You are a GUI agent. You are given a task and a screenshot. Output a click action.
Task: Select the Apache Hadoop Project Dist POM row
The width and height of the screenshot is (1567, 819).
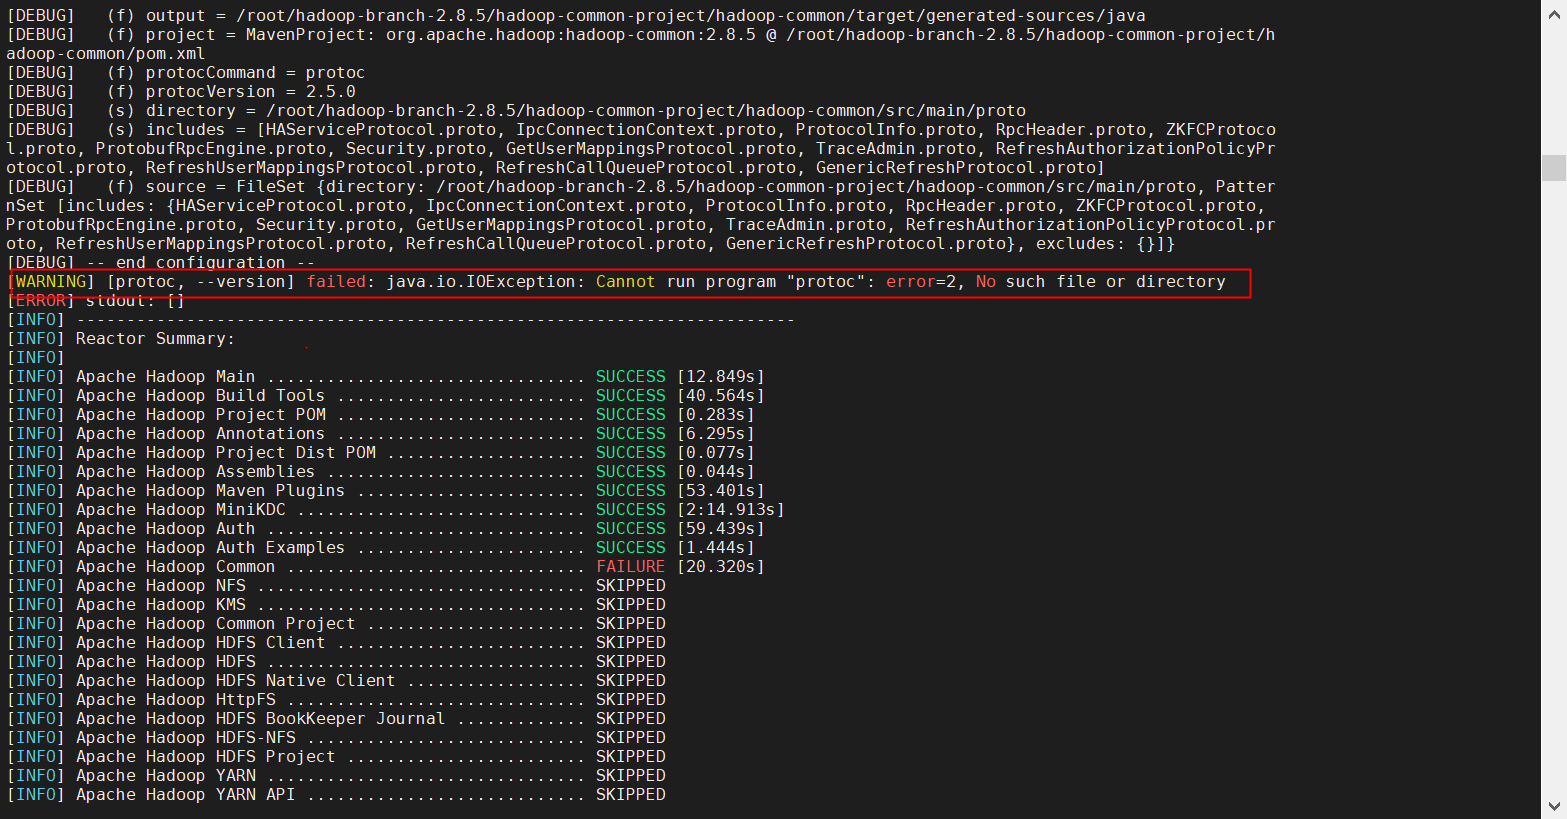click(x=381, y=453)
